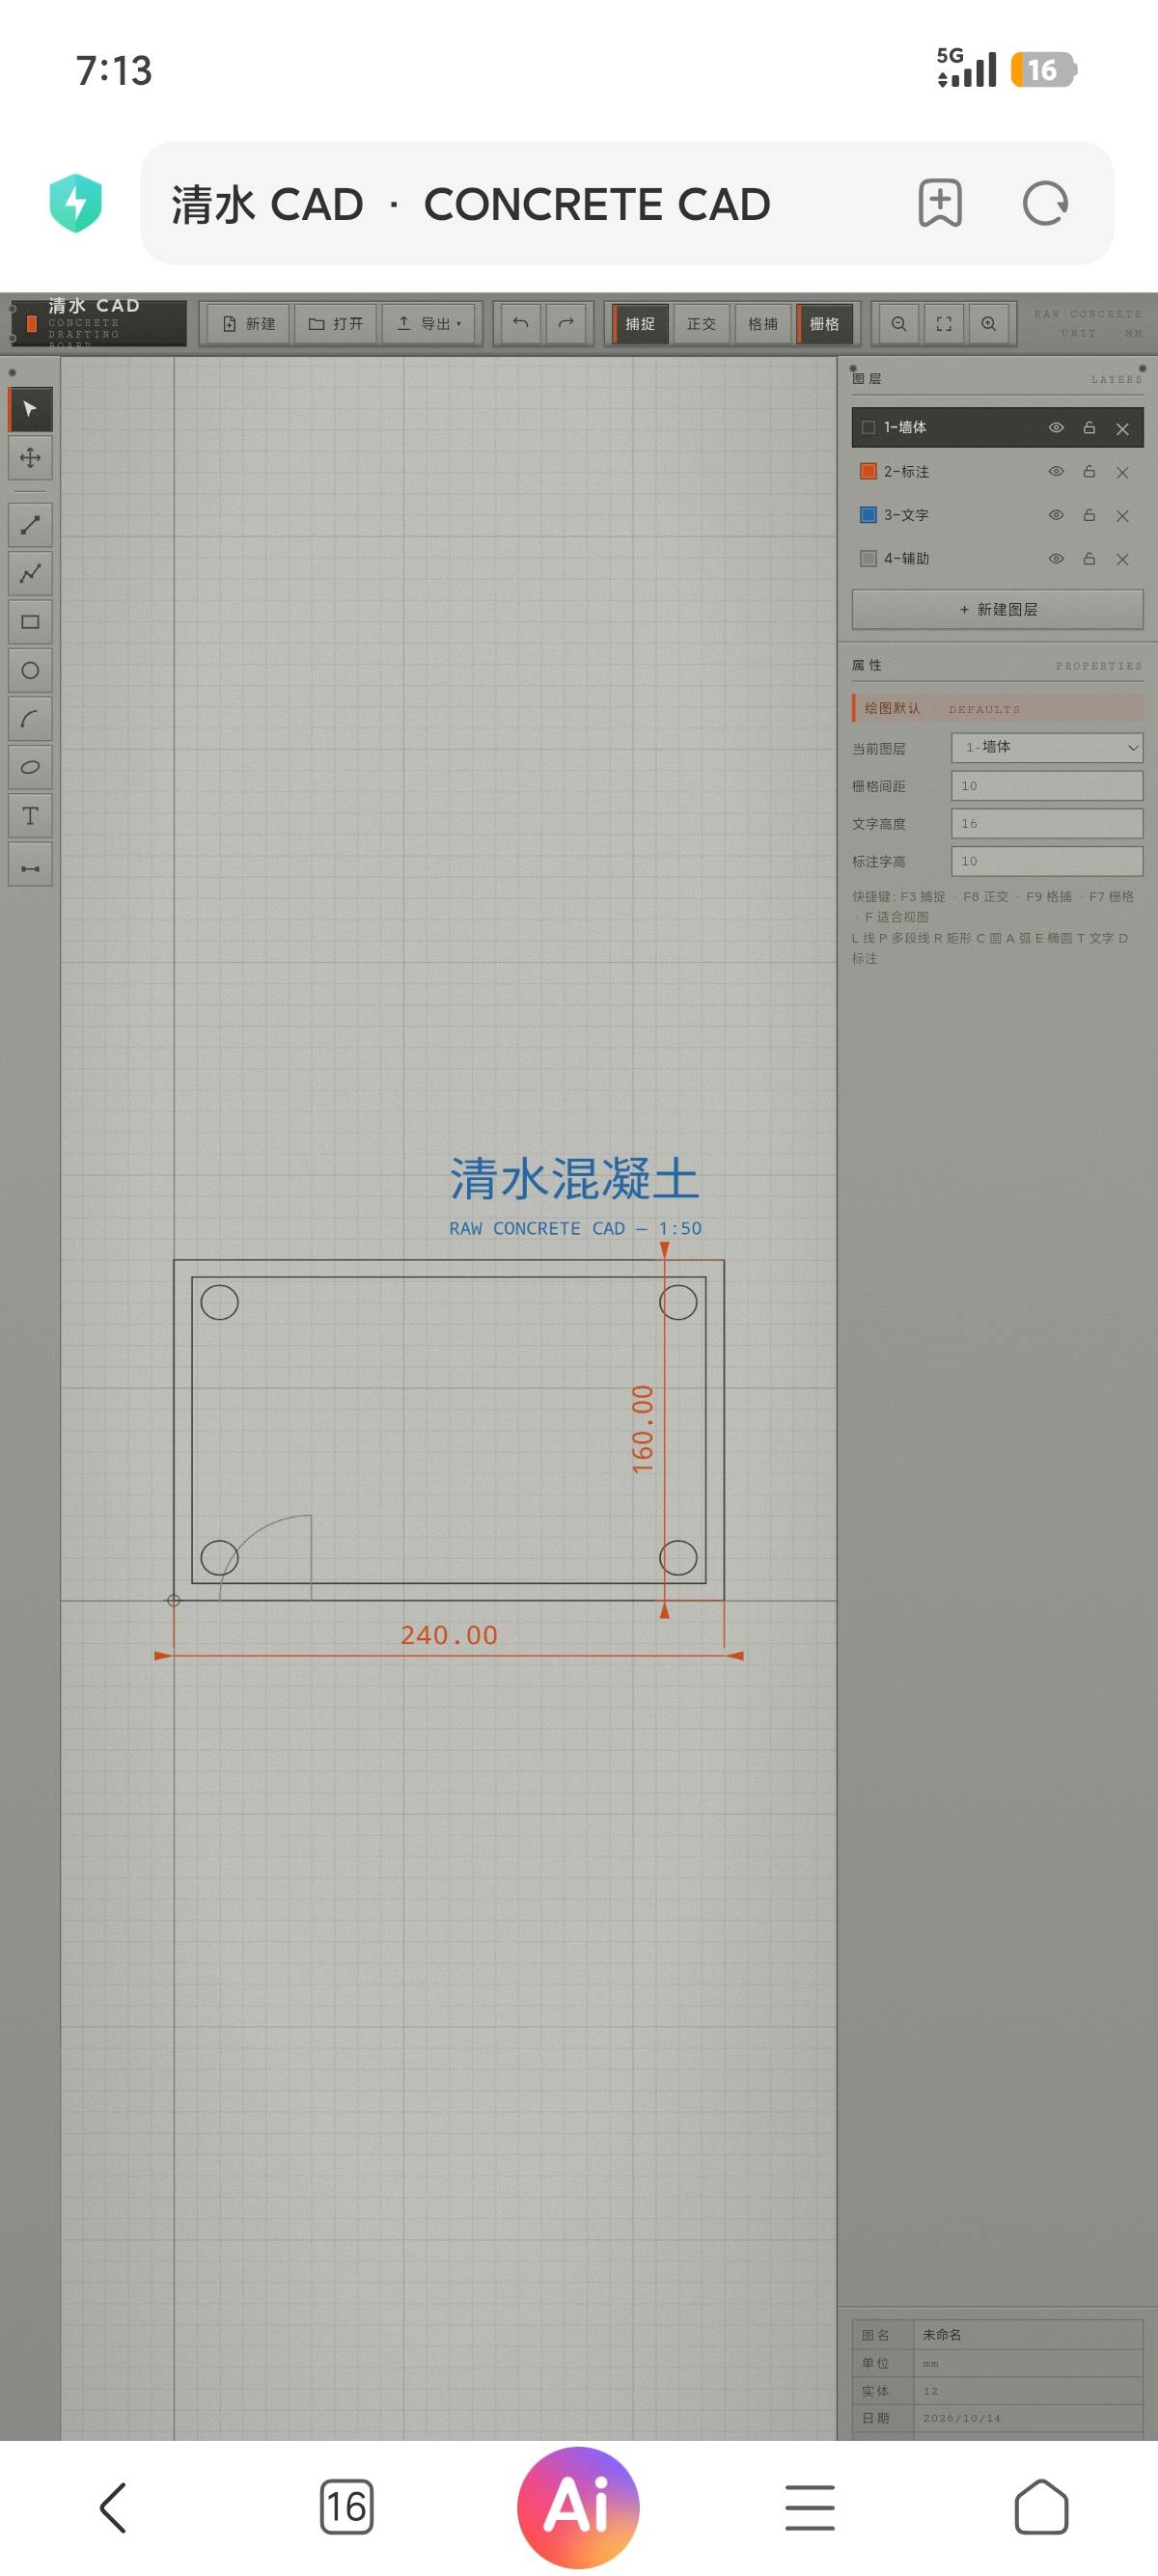Go to browser home page
The height and width of the screenshot is (2576, 1158).
coord(1041,2508)
